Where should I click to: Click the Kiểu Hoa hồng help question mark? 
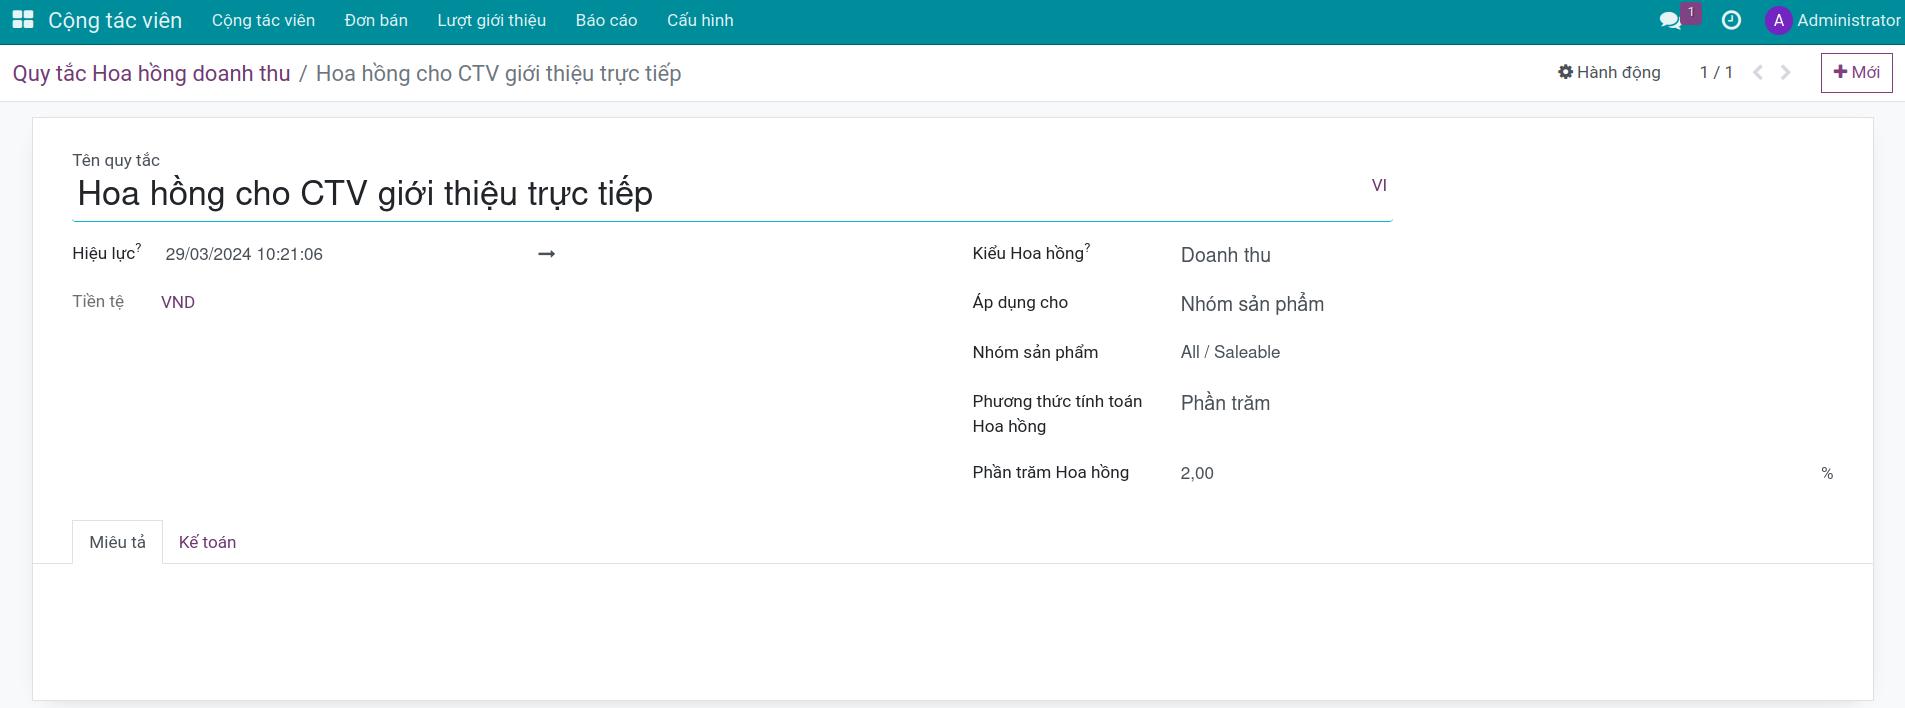pyautogui.click(x=1088, y=246)
